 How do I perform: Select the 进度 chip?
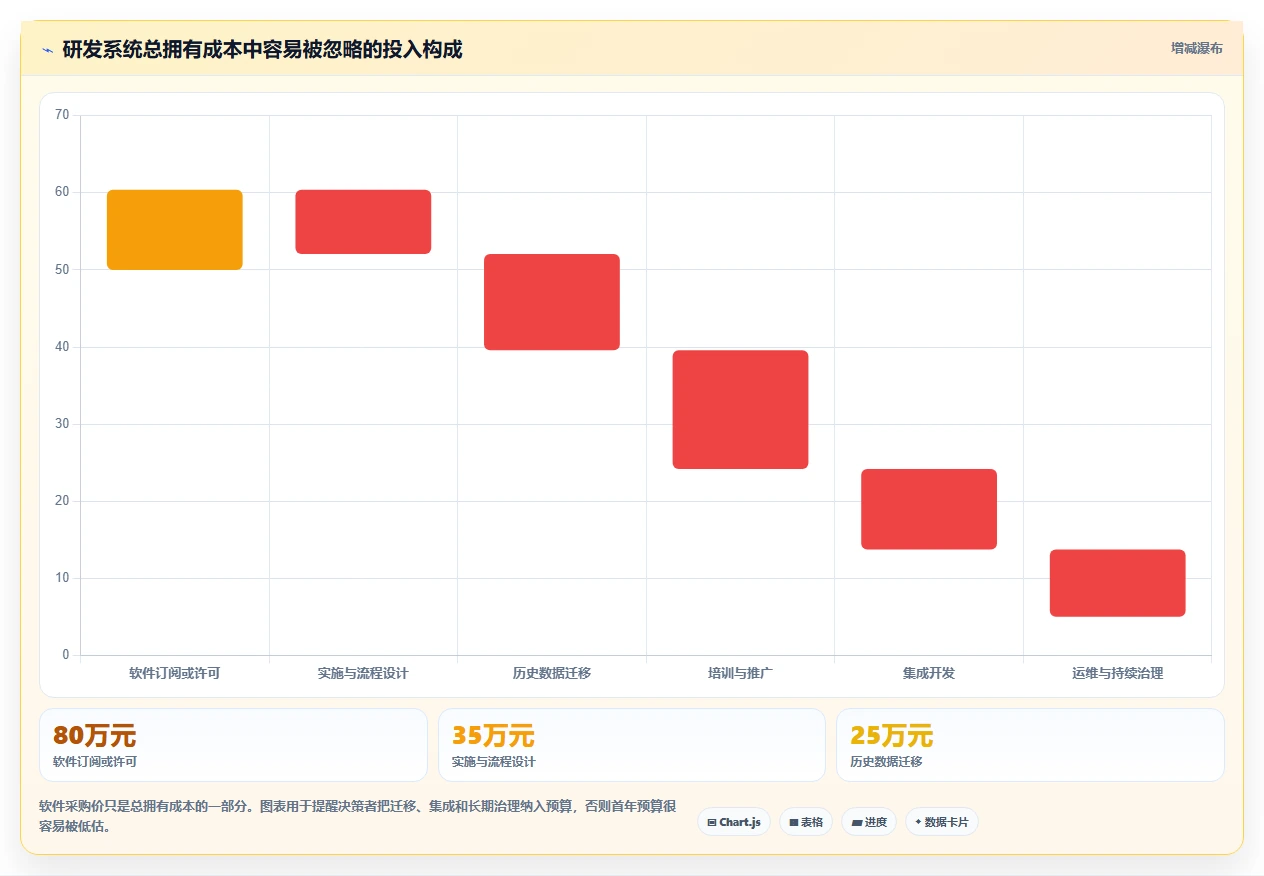(869, 822)
